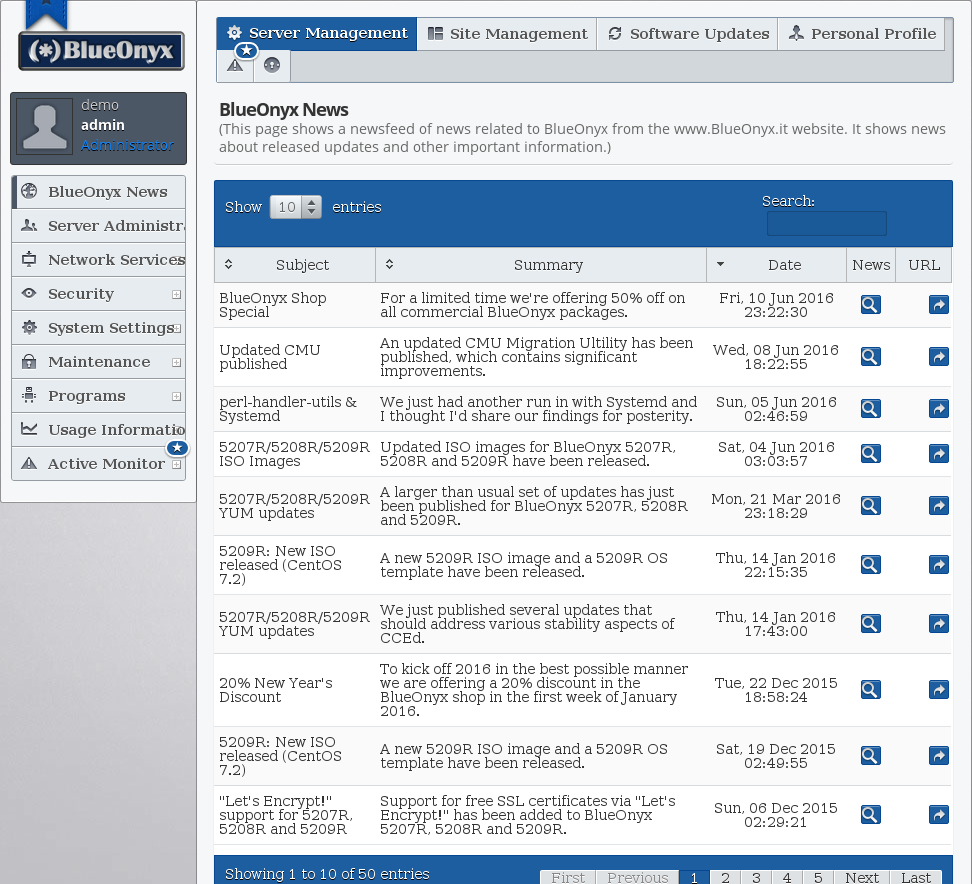This screenshot has height=884, width=972.
Task: Click the admin user avatar image
Action: 45,128
